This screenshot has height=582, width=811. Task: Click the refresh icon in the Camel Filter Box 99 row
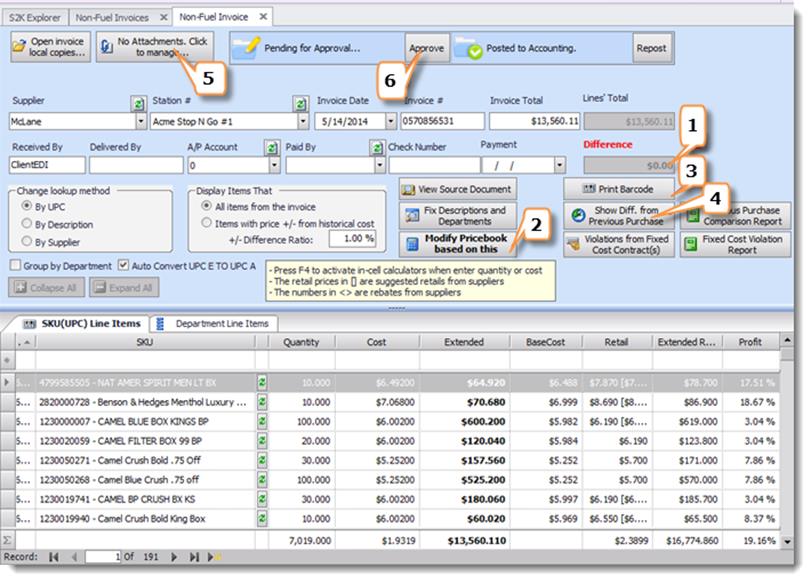tap(262, 439)
